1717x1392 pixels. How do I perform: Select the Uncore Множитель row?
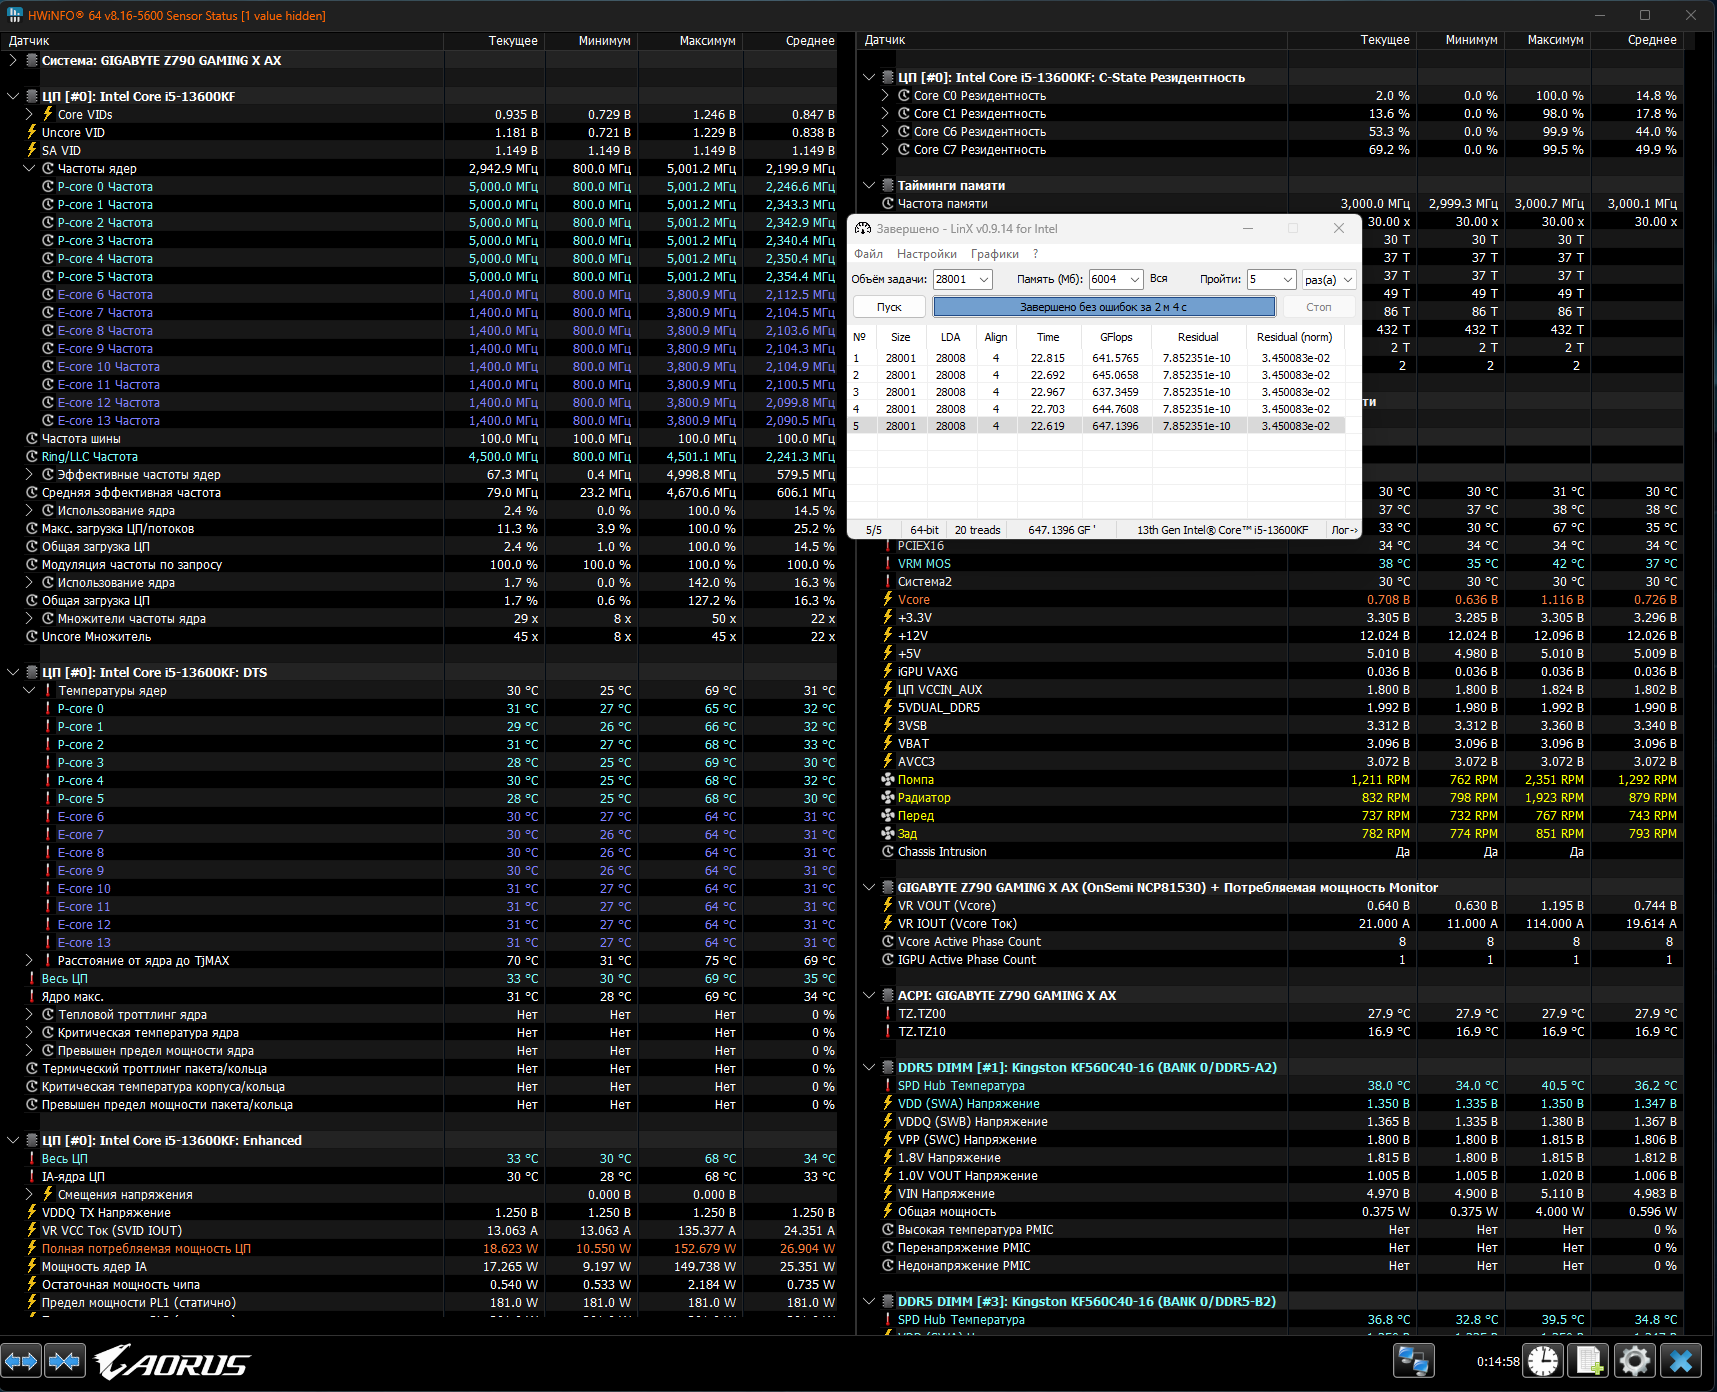tap(419, 636)
